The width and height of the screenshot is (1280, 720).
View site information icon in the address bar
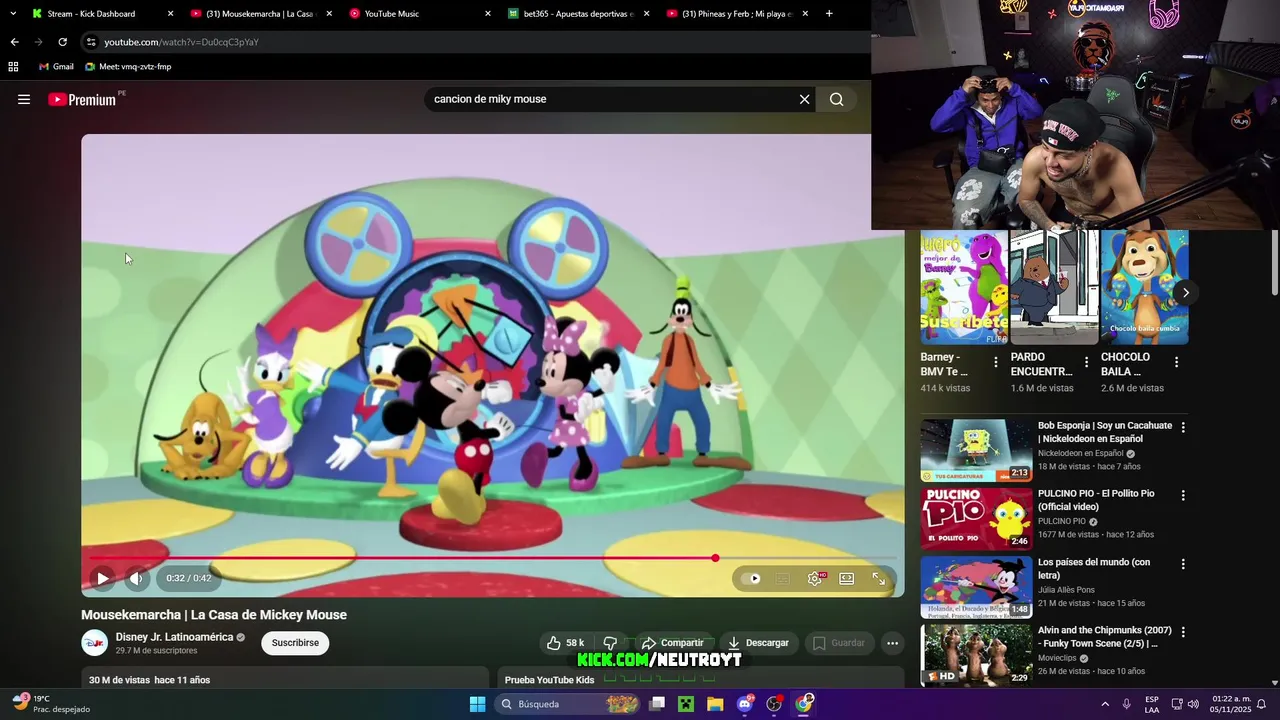(91, 42)
